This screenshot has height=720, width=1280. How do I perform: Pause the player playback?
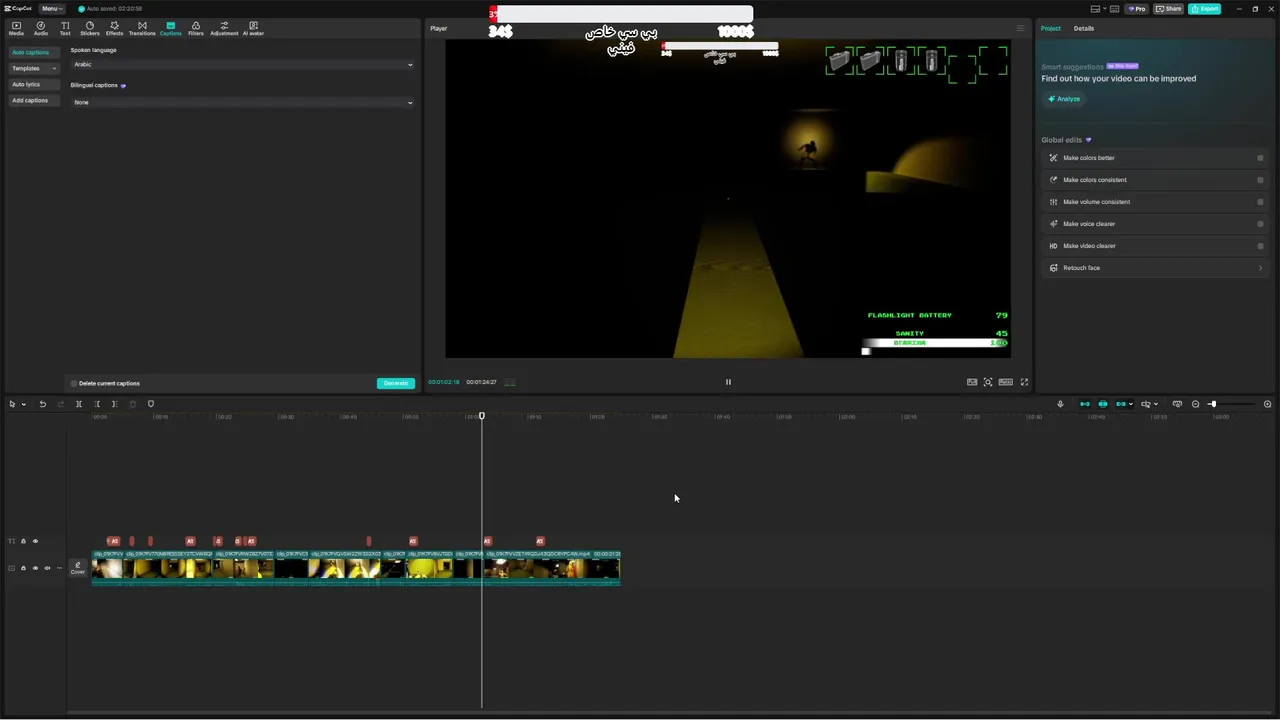click(x=728, y=382)
